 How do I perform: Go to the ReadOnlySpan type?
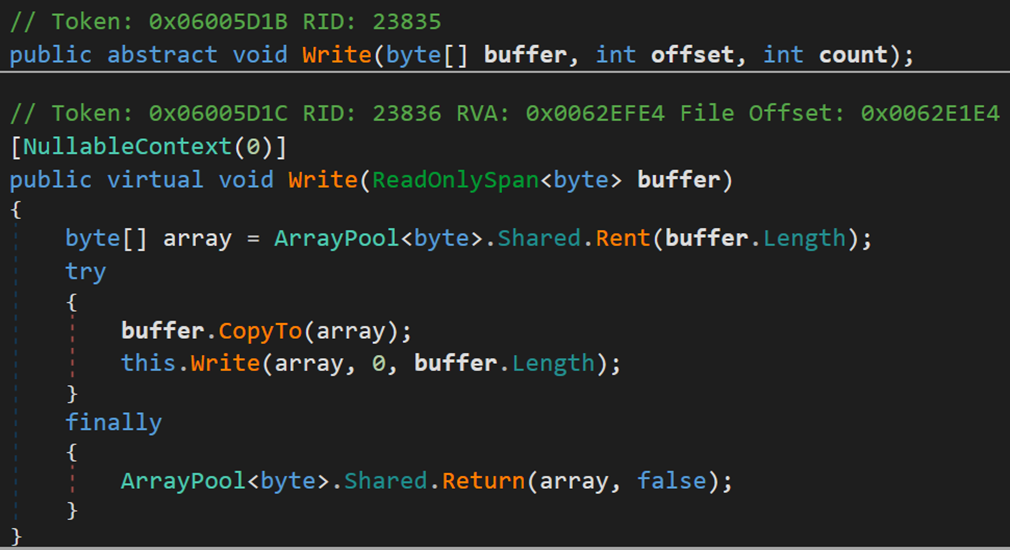click(455, 180)
